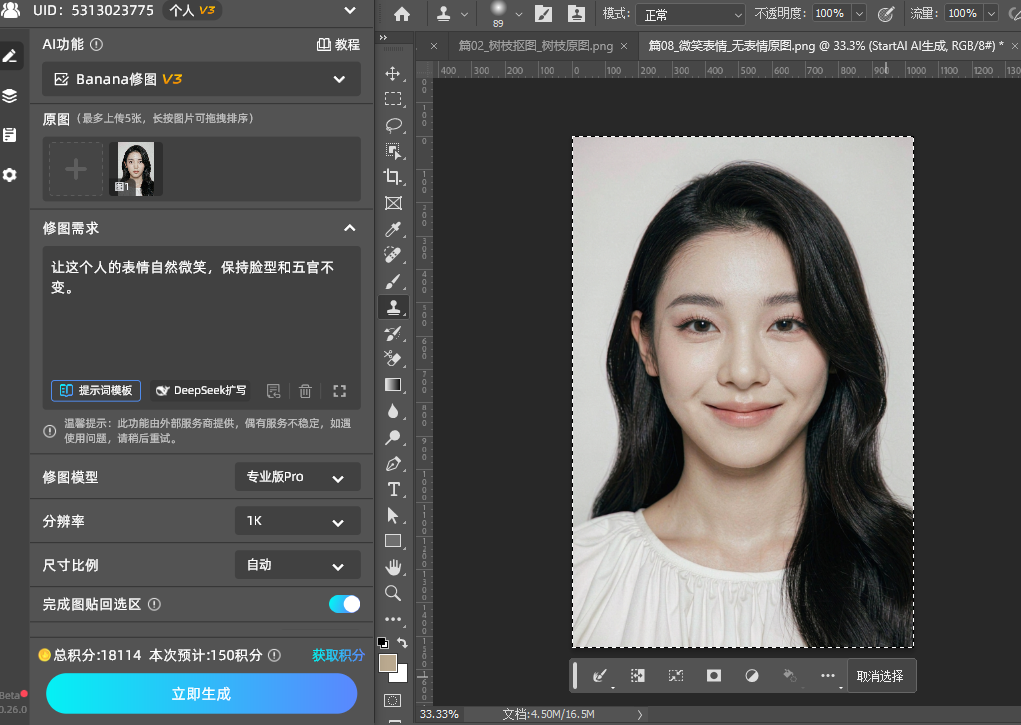Open the Edit Toolbar three-dots menu
The image size is (1021, 725).
[393, 619]
